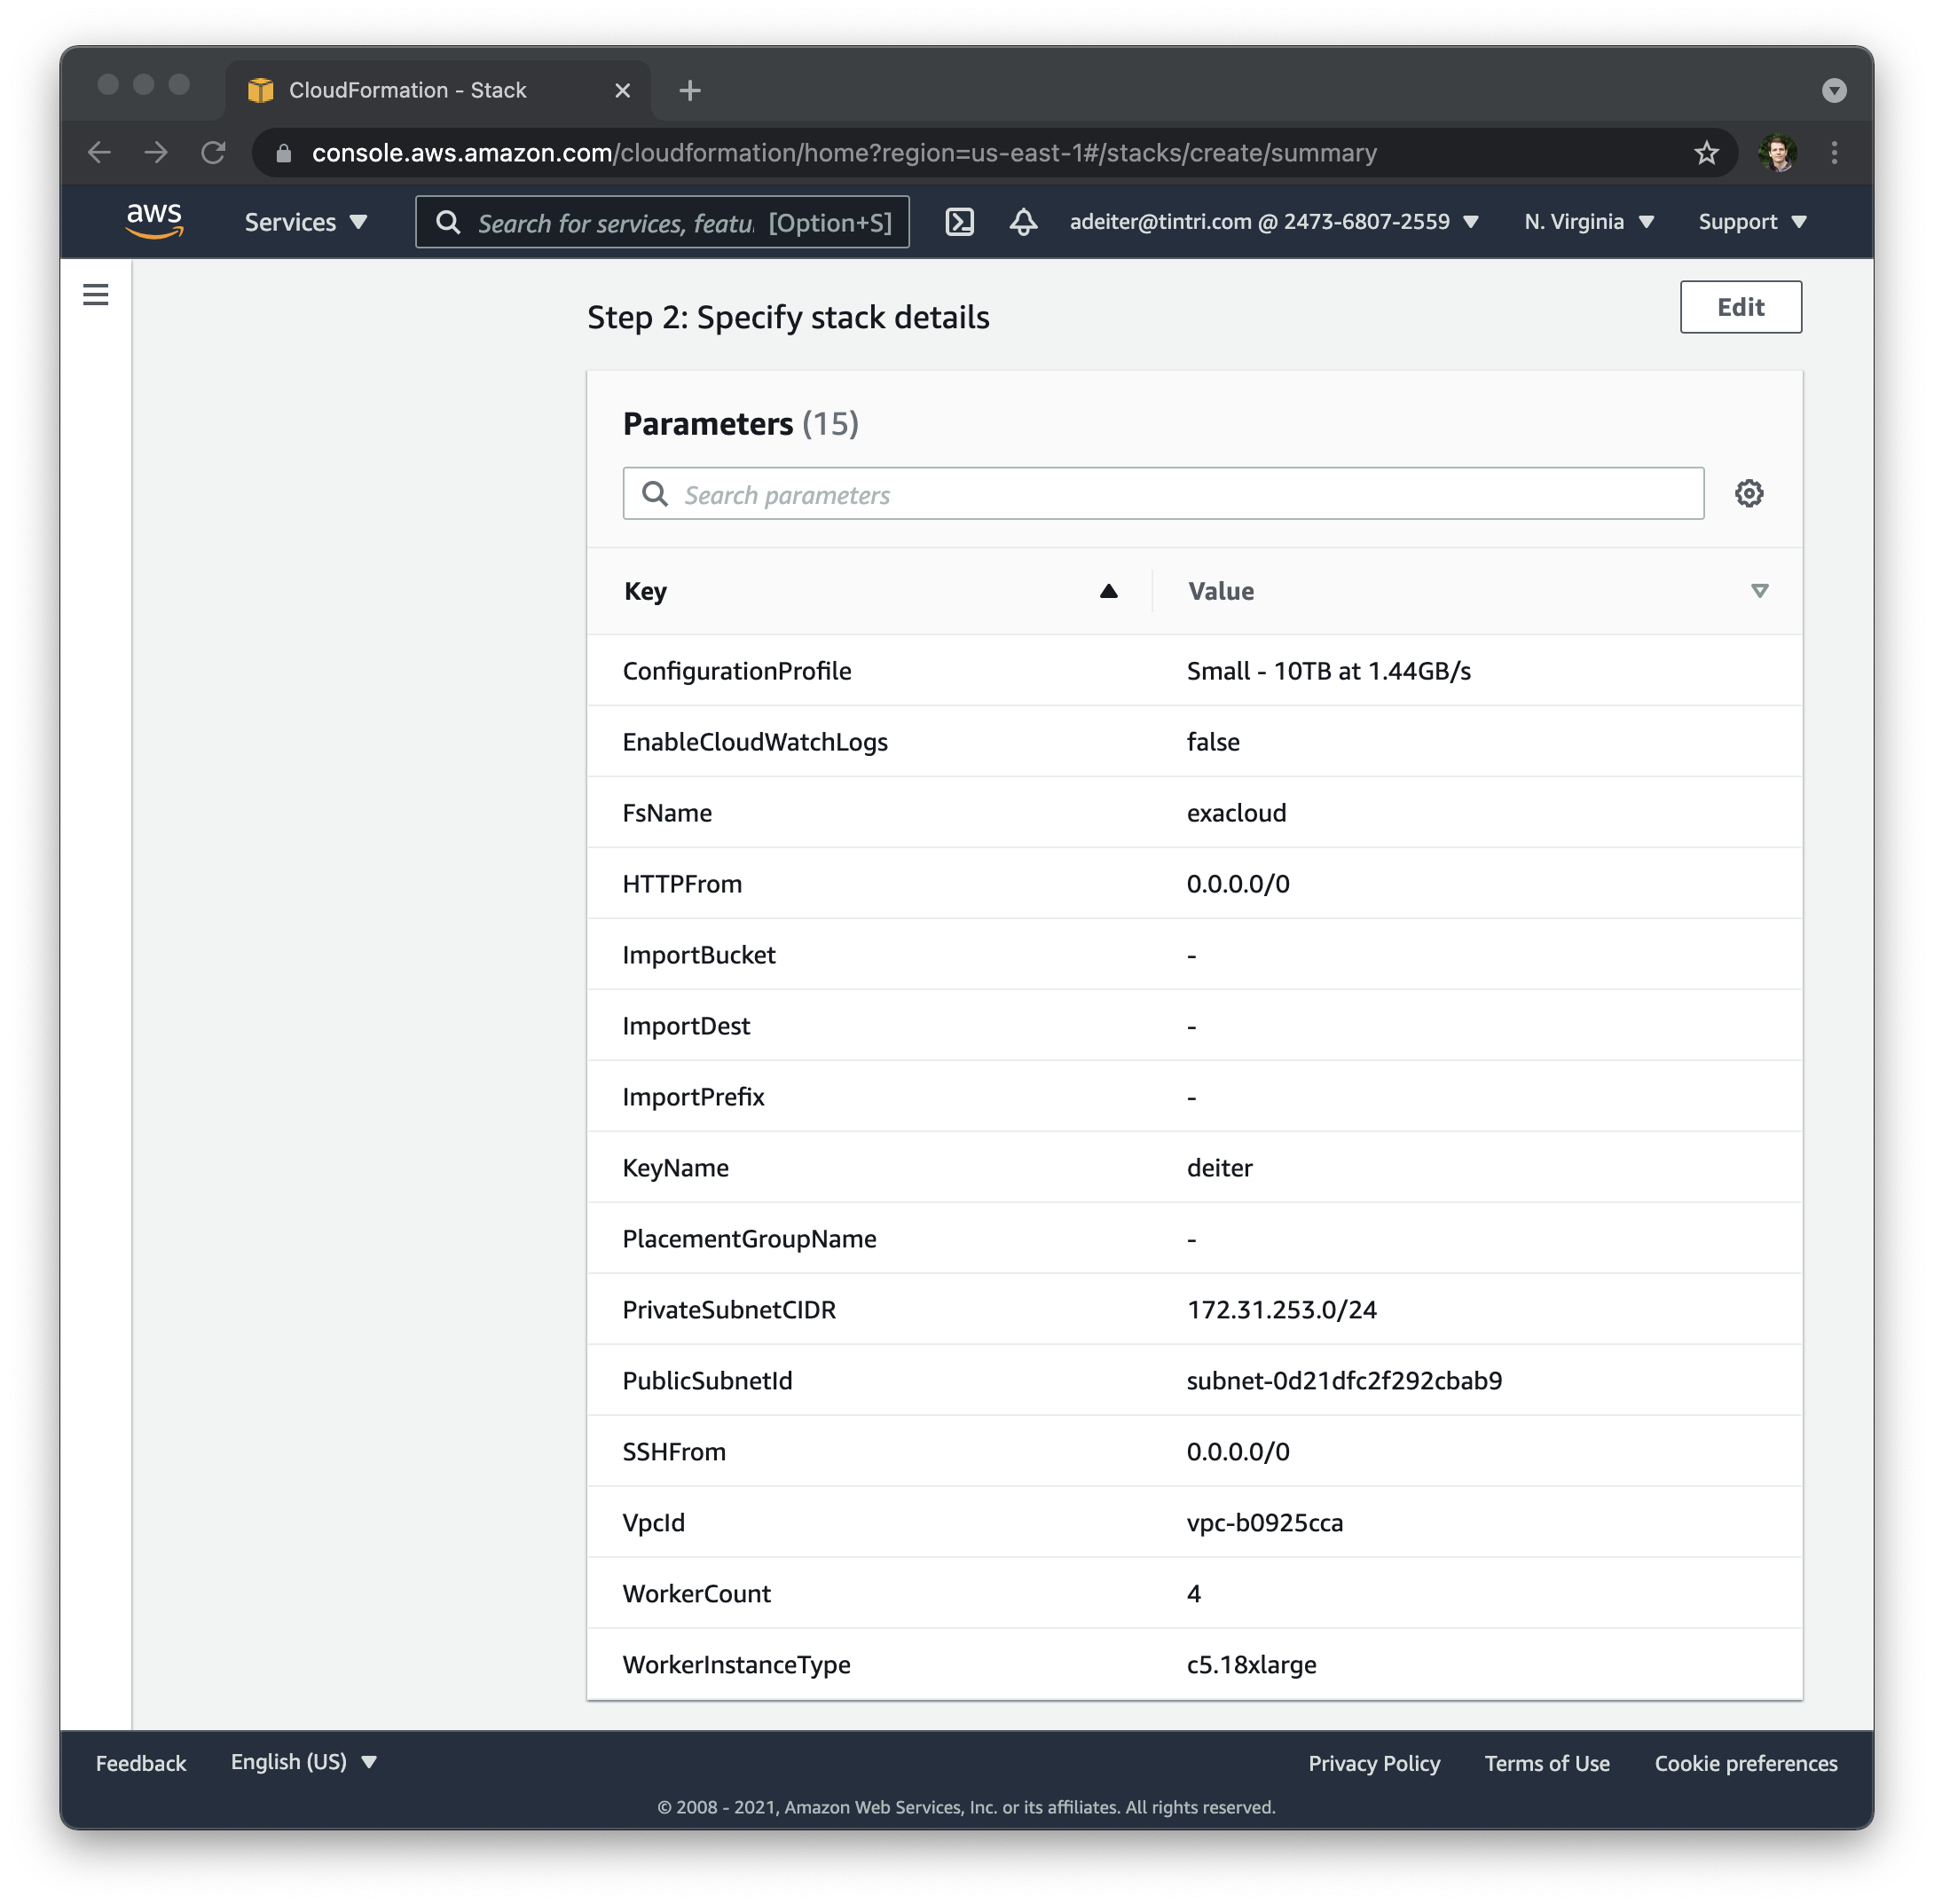Click the Edit button for Step 2
The height and width of the screenshot is (1904, 1934).
tap(1740, 307)
